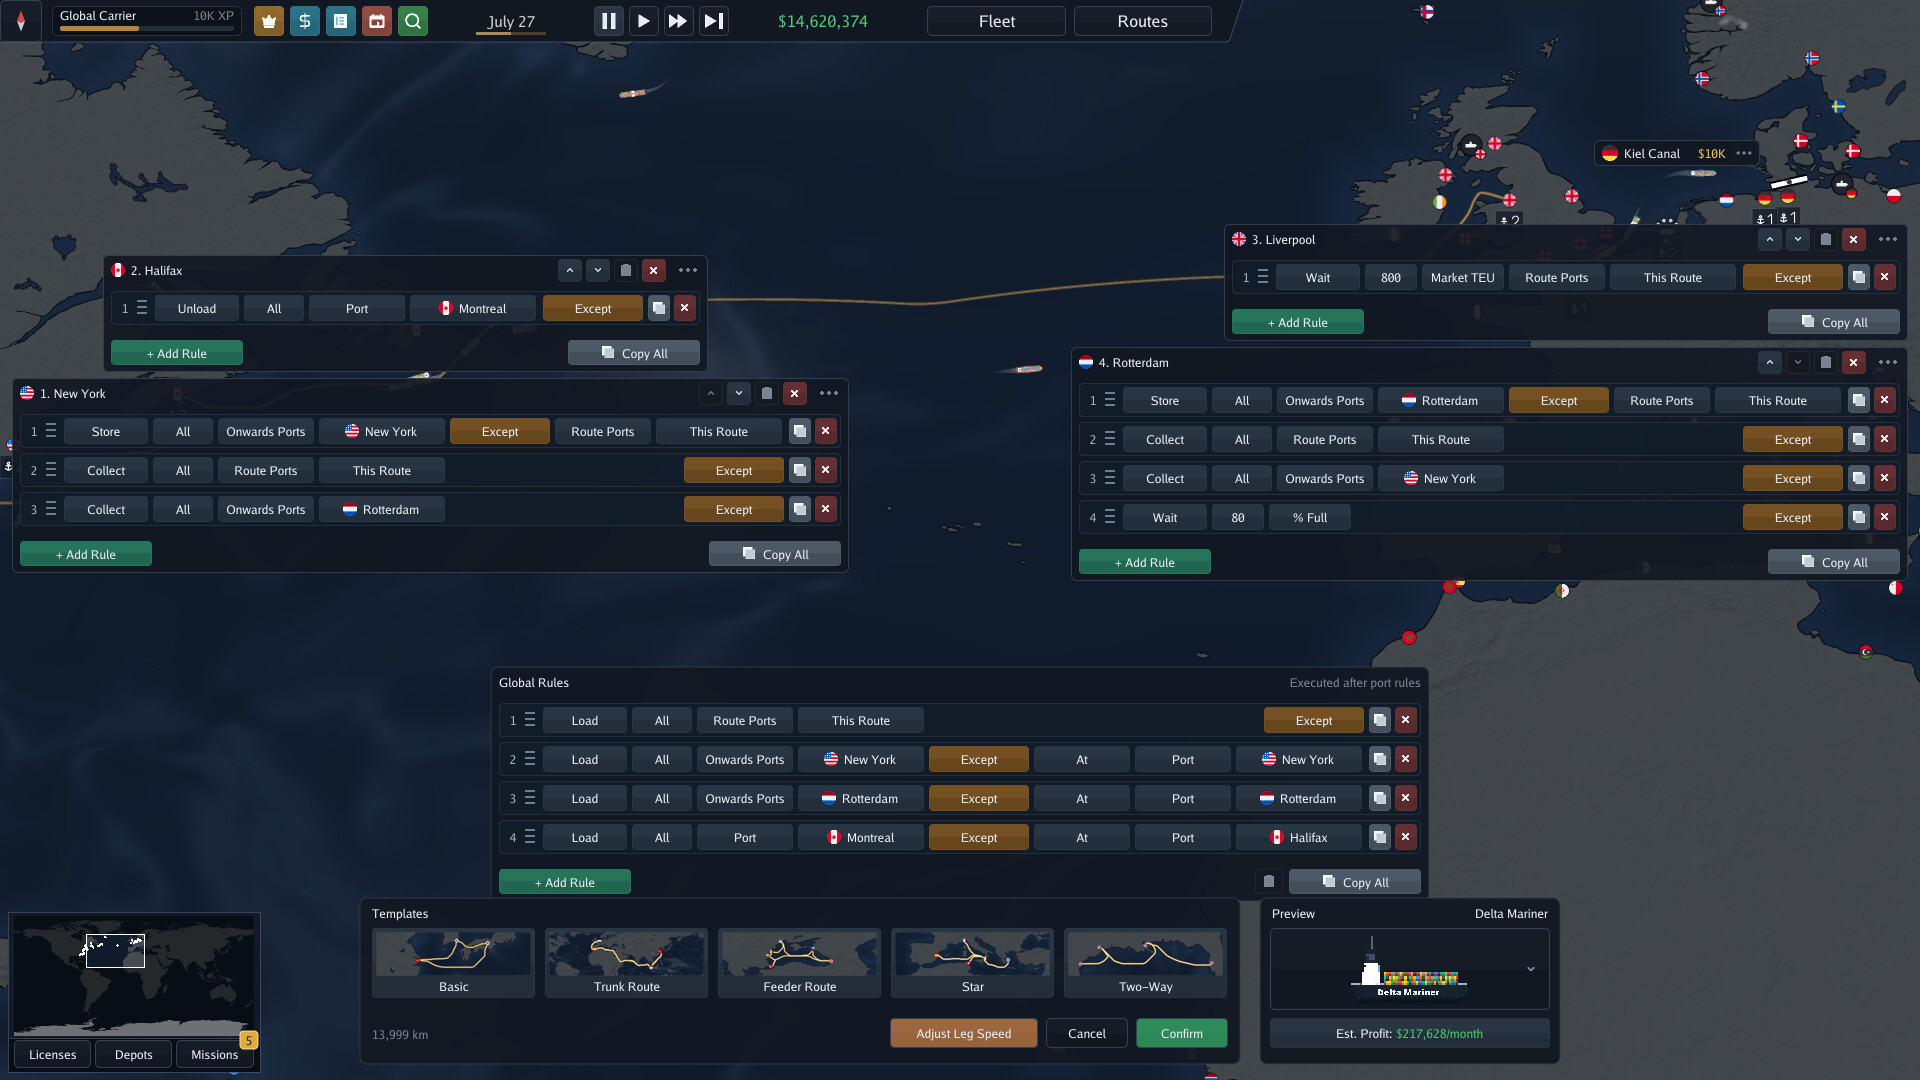Open Halifax panel three-dot options menu
This screenshot has width=1920, height=1080.
tap(688, 270)
